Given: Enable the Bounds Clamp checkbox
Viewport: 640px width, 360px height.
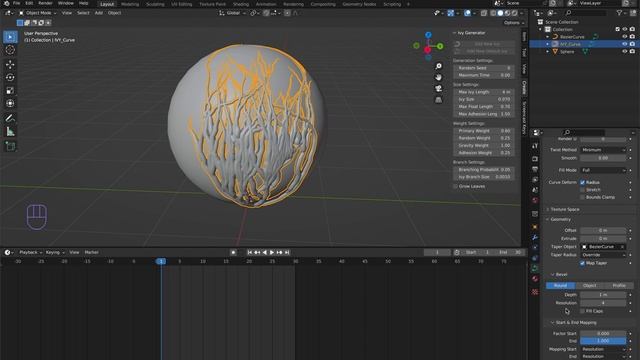Looking at the screenshot, I should [x=582, y=197].
